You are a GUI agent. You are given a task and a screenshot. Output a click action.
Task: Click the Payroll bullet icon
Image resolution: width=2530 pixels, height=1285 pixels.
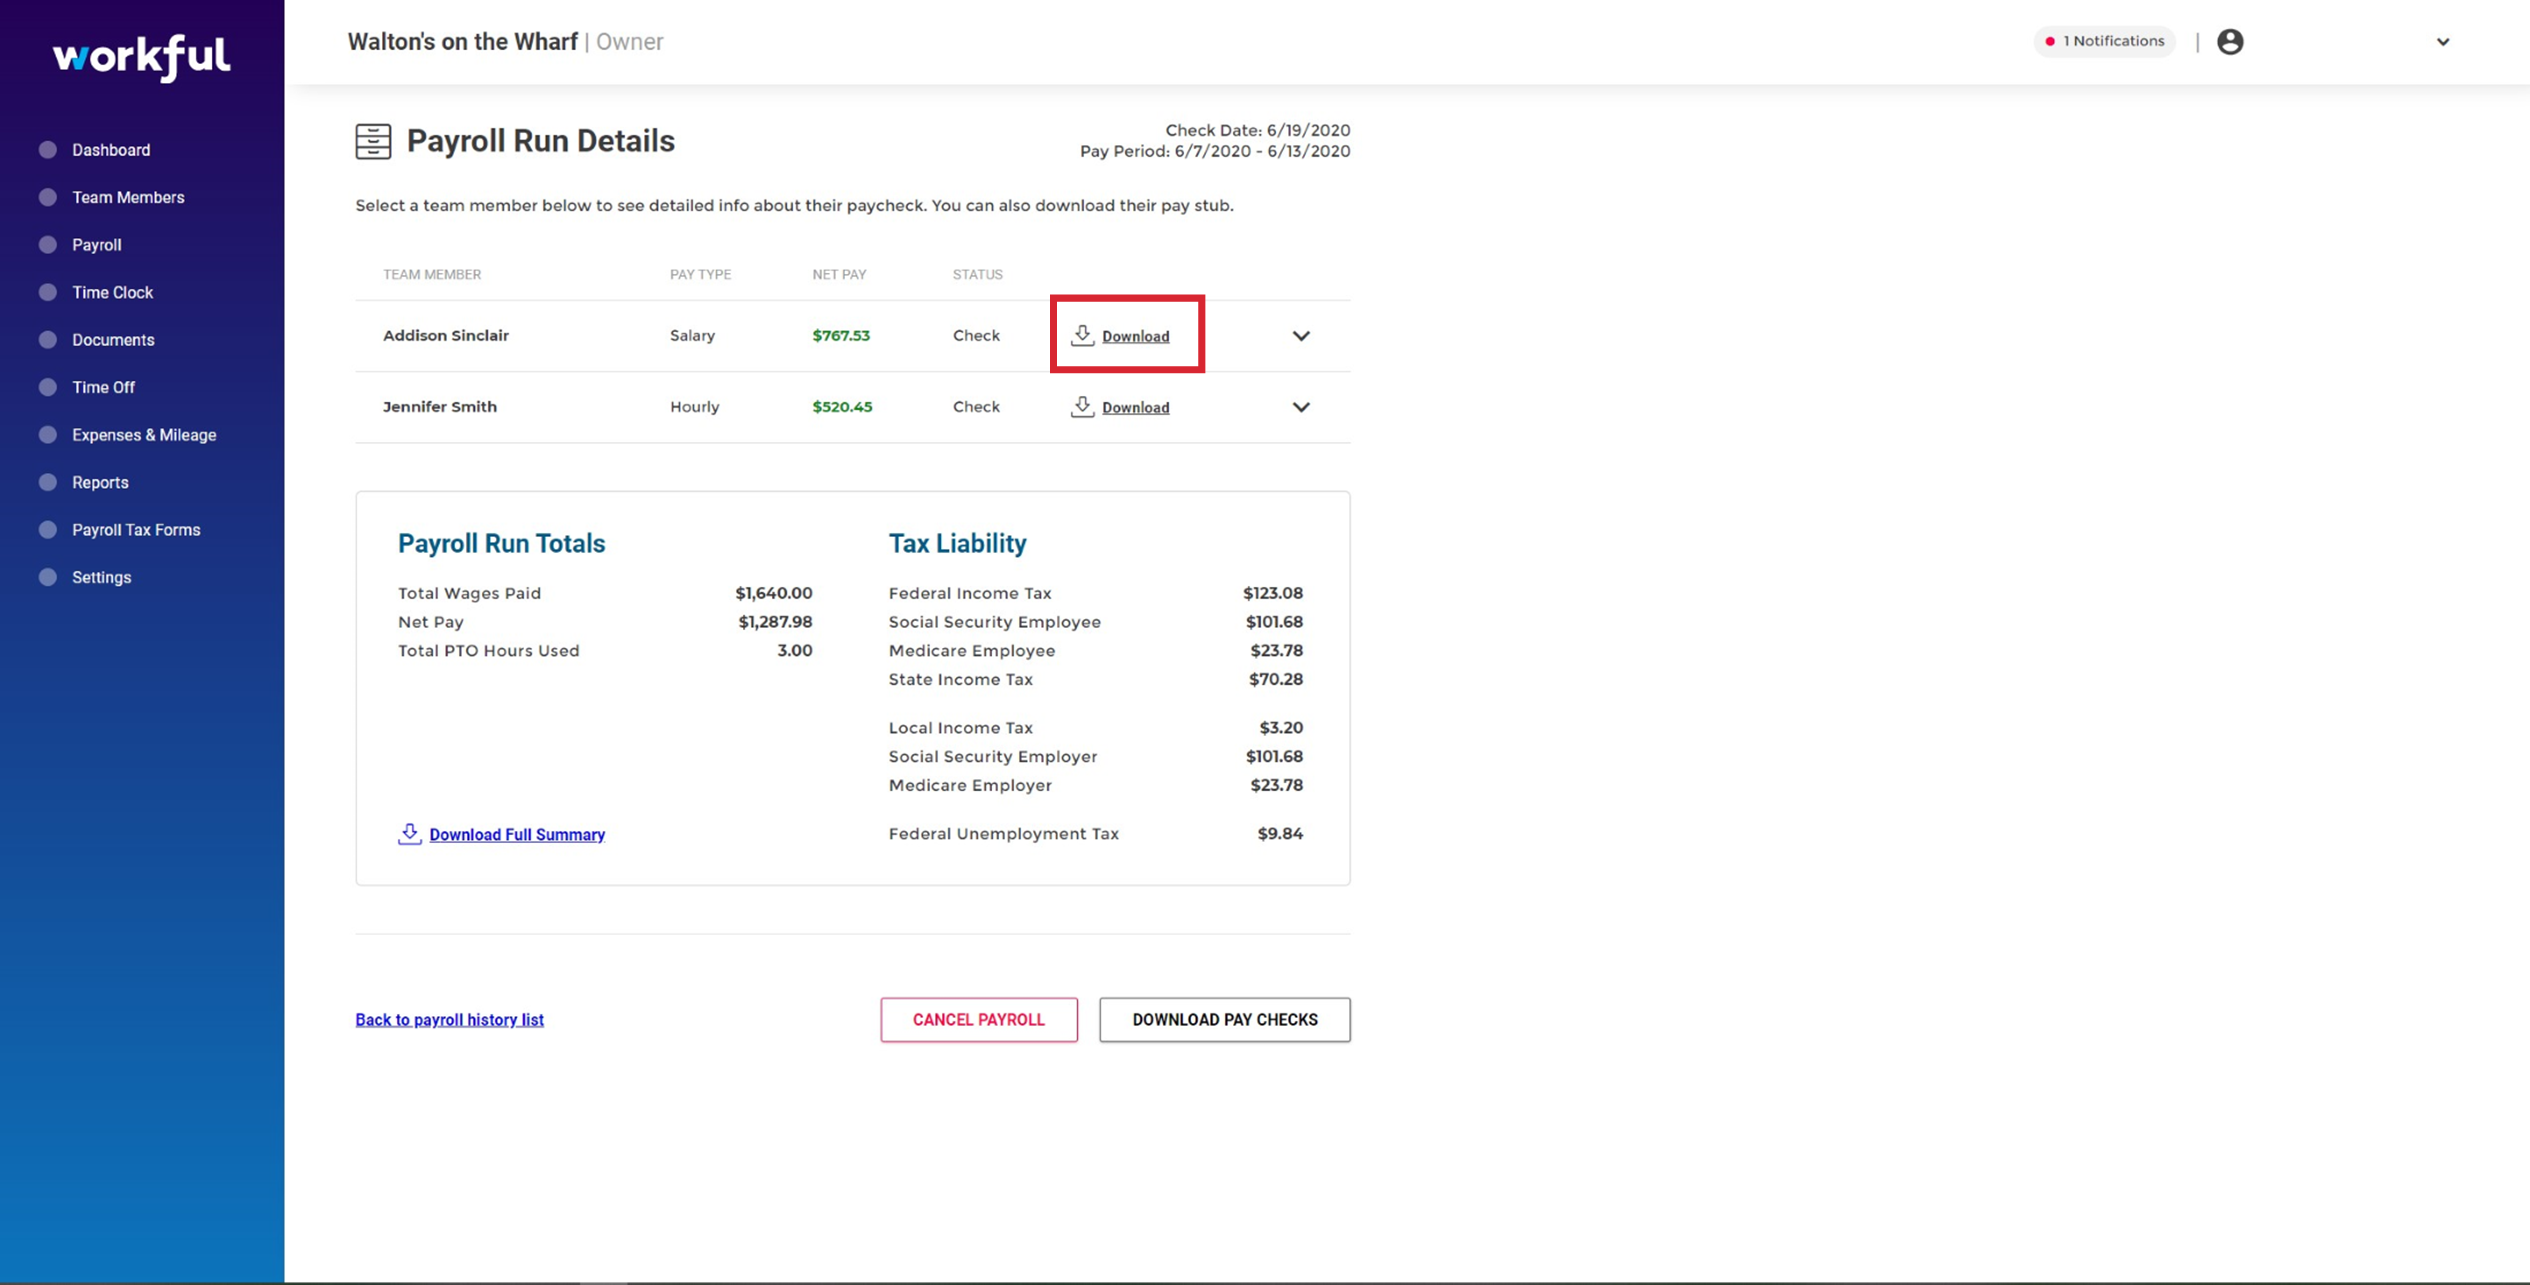[47, 245]
